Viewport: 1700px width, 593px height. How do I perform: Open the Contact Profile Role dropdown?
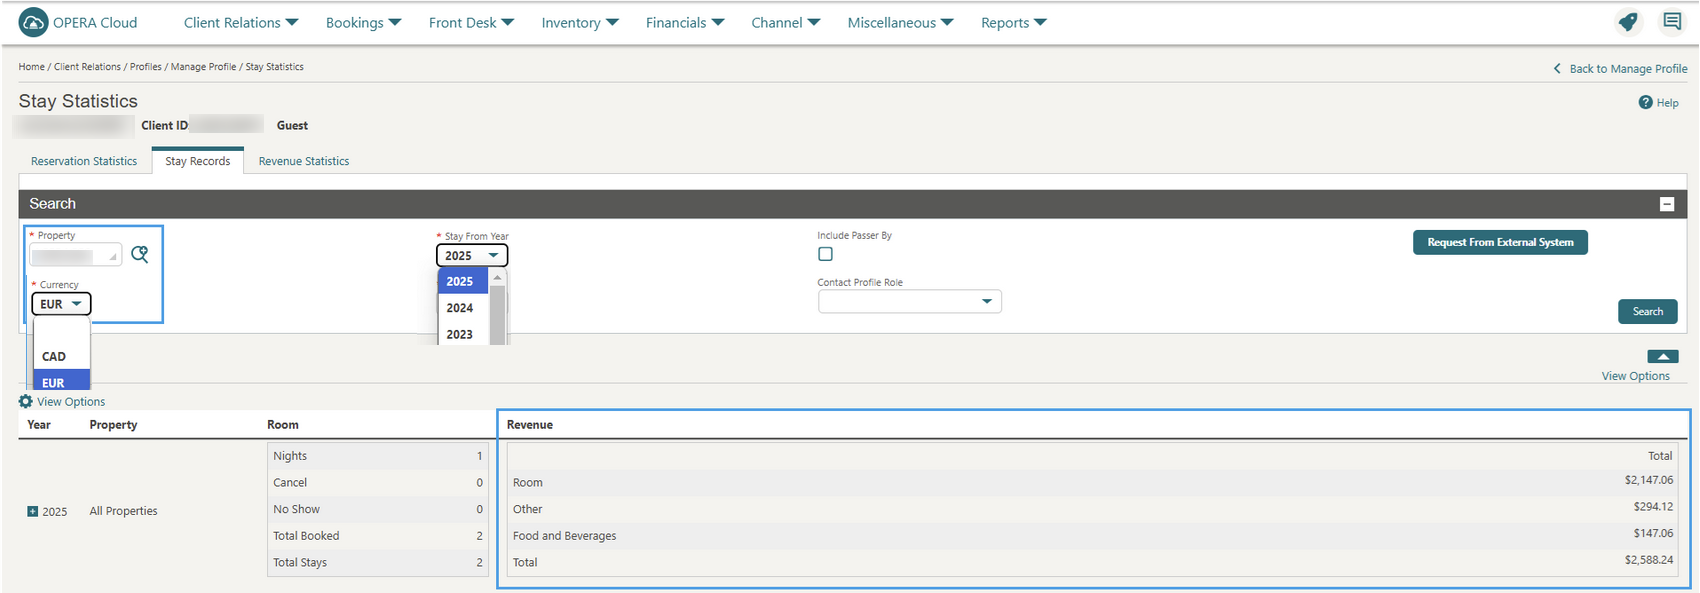pyautogui.click(x=910, y=301)
